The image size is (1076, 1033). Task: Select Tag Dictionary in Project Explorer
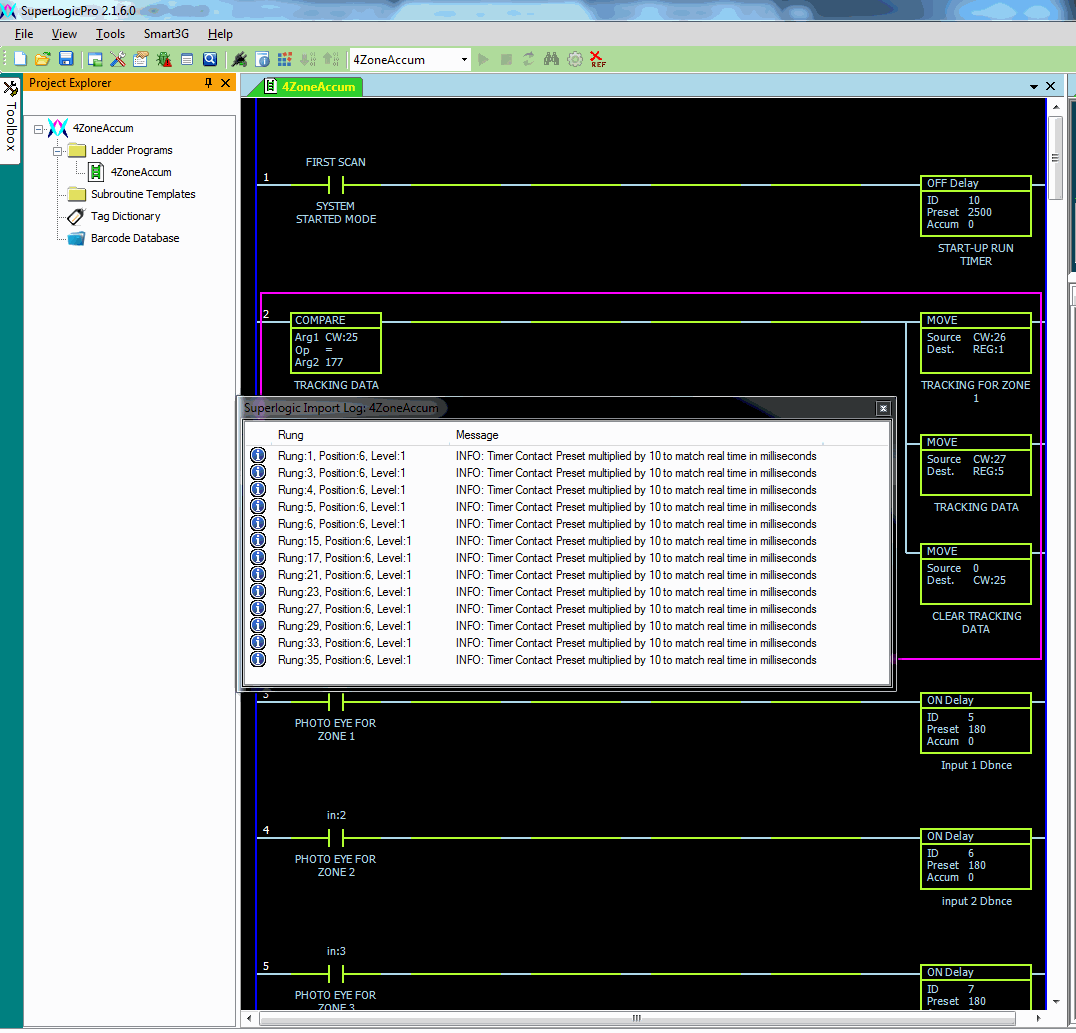click(125, 216)
